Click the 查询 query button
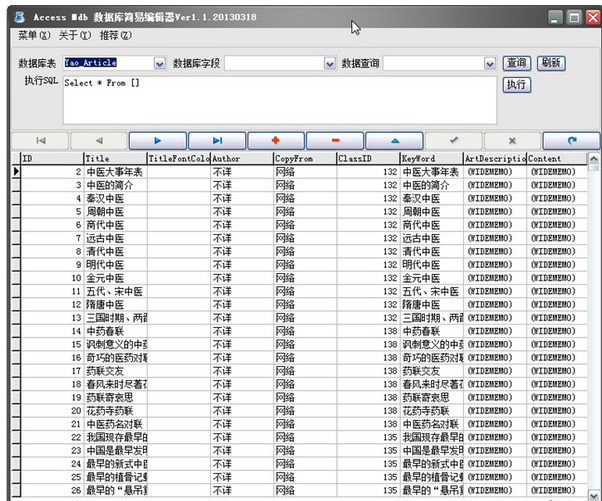602x501 pixels. (517, 63)
